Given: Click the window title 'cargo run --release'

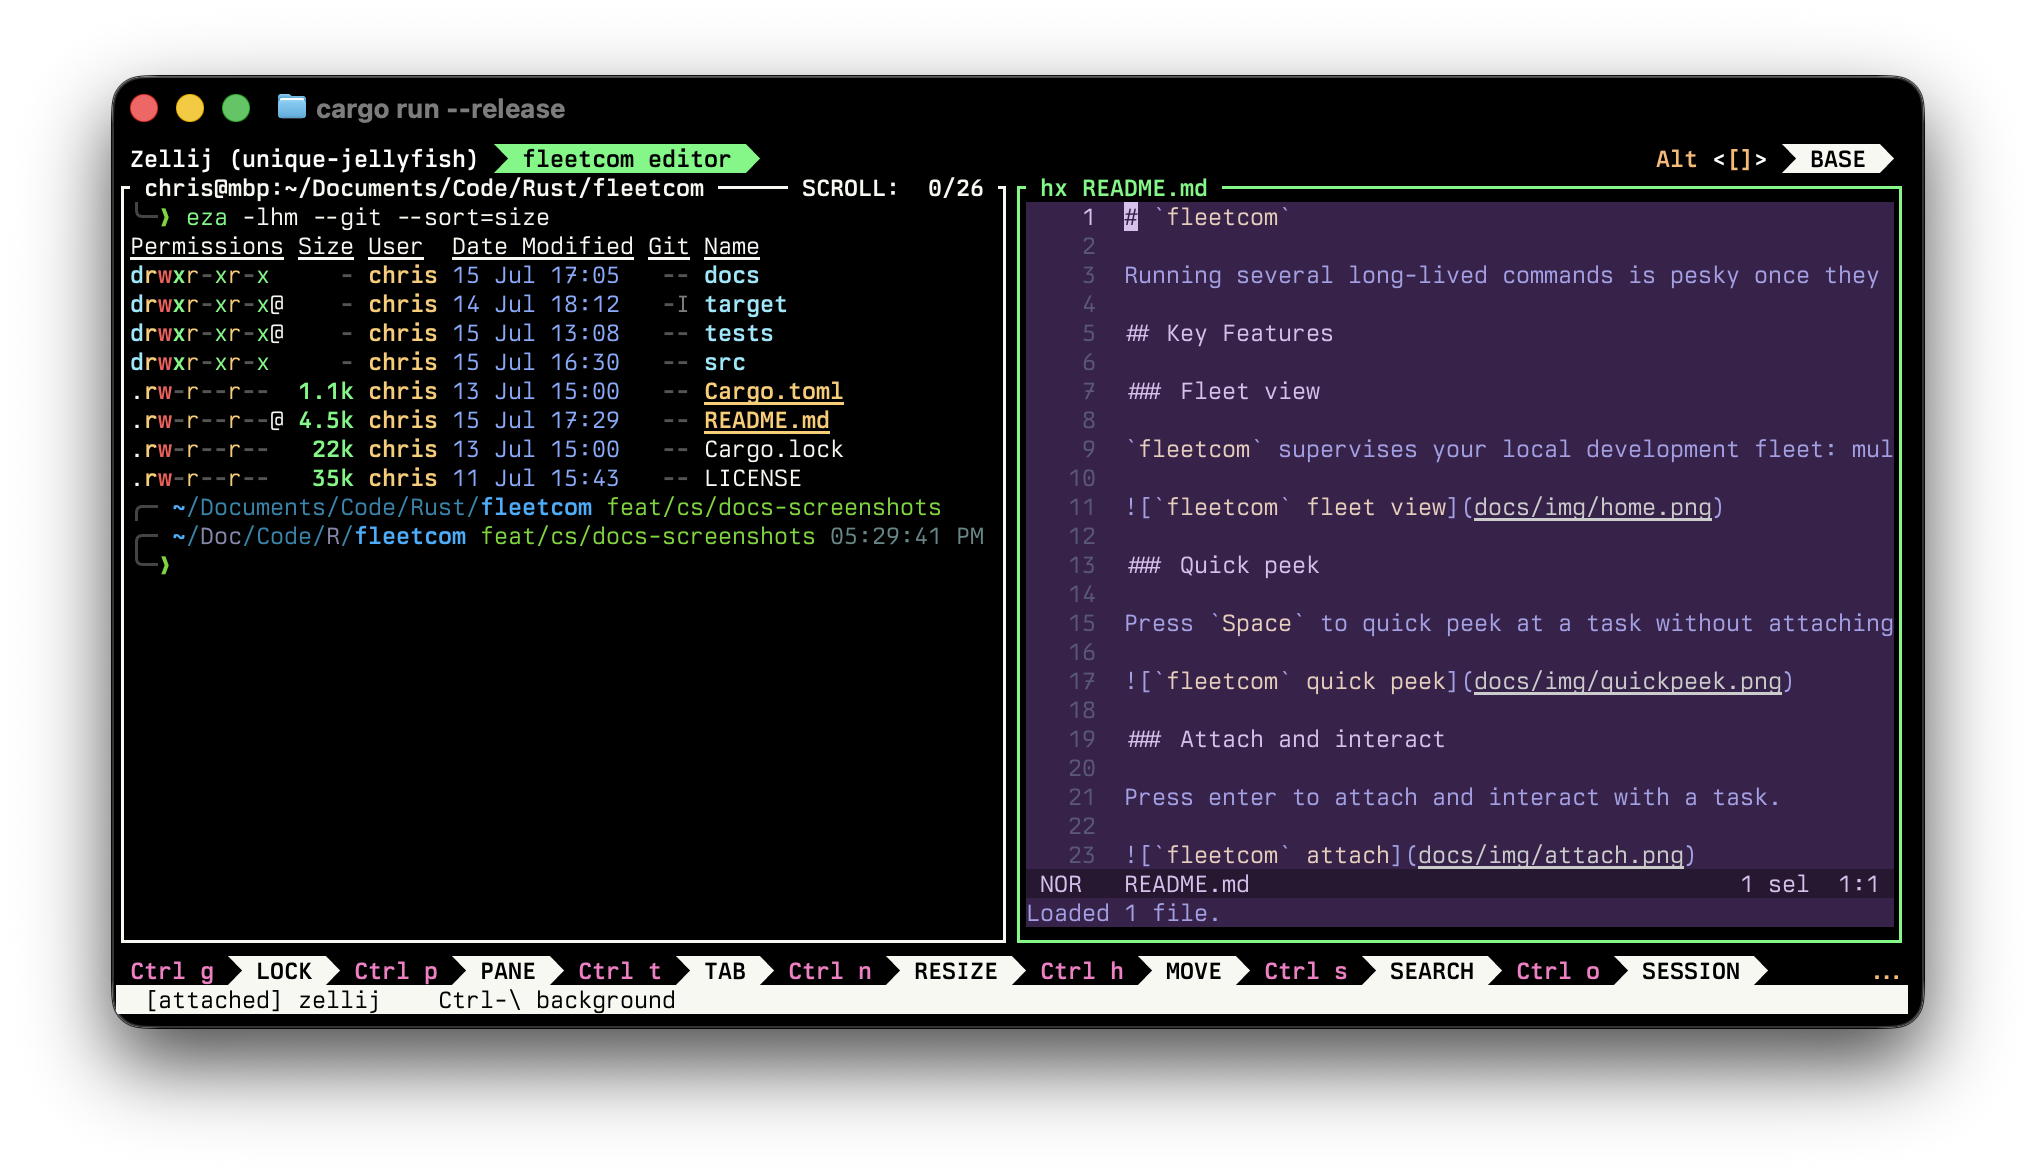Looking at the screenshot, I should coord(440,108).
